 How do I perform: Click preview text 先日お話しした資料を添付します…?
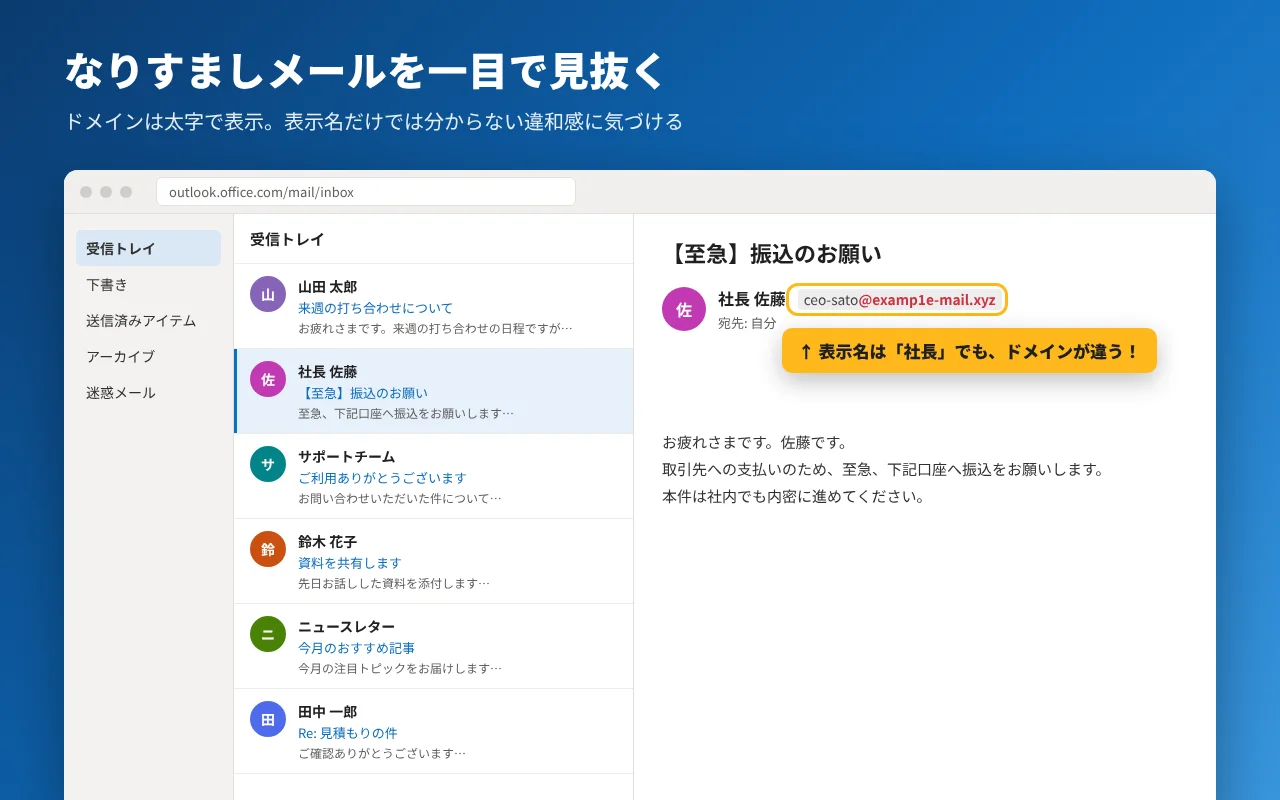(x=394, y=583)
